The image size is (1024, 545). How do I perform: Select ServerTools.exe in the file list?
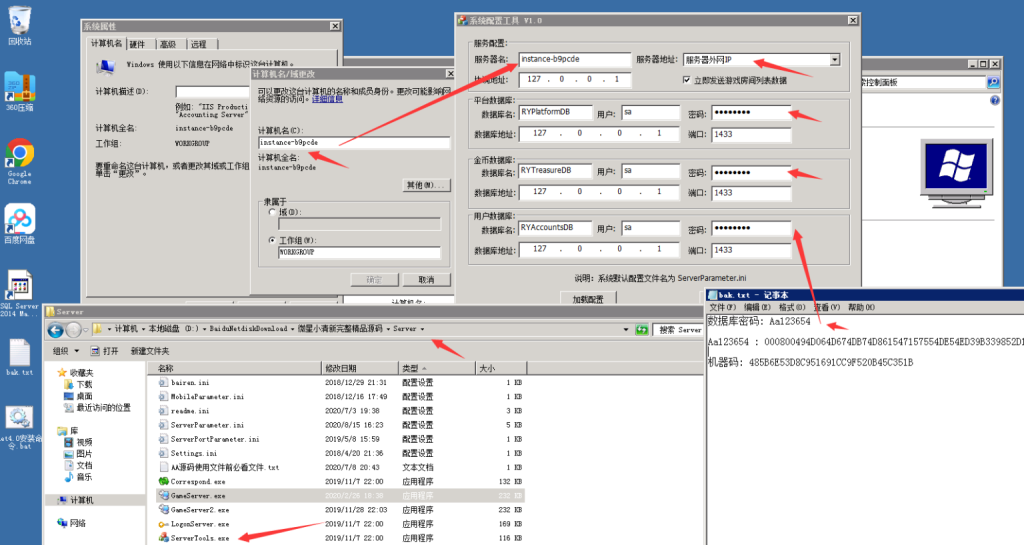(x=200, y=538)
